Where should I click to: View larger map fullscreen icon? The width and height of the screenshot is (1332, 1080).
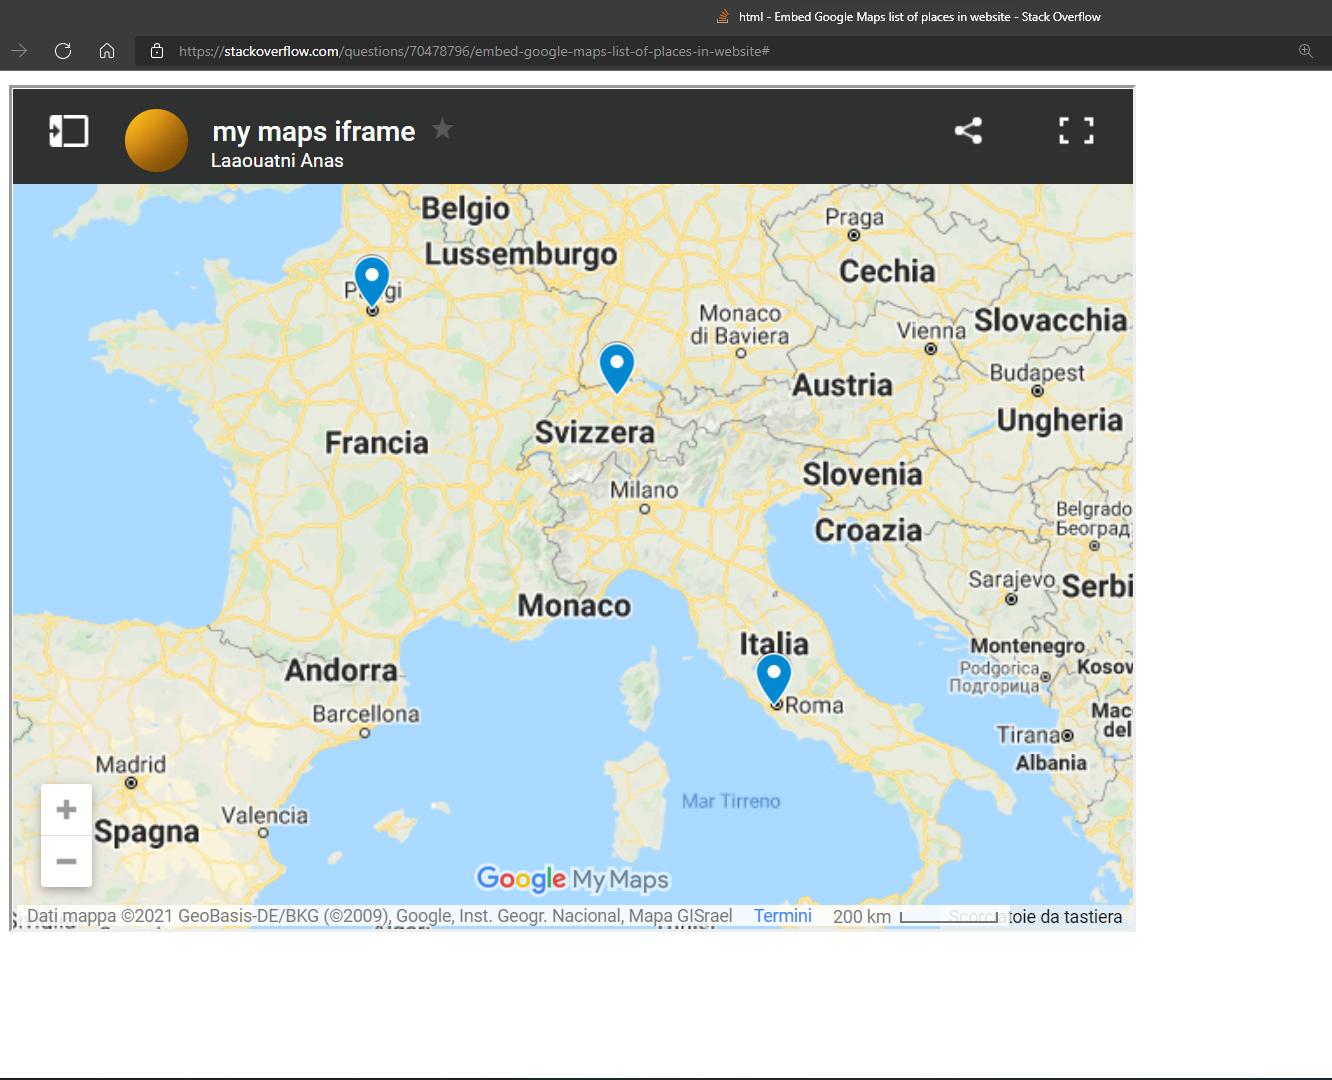[x=1076, y=131]
